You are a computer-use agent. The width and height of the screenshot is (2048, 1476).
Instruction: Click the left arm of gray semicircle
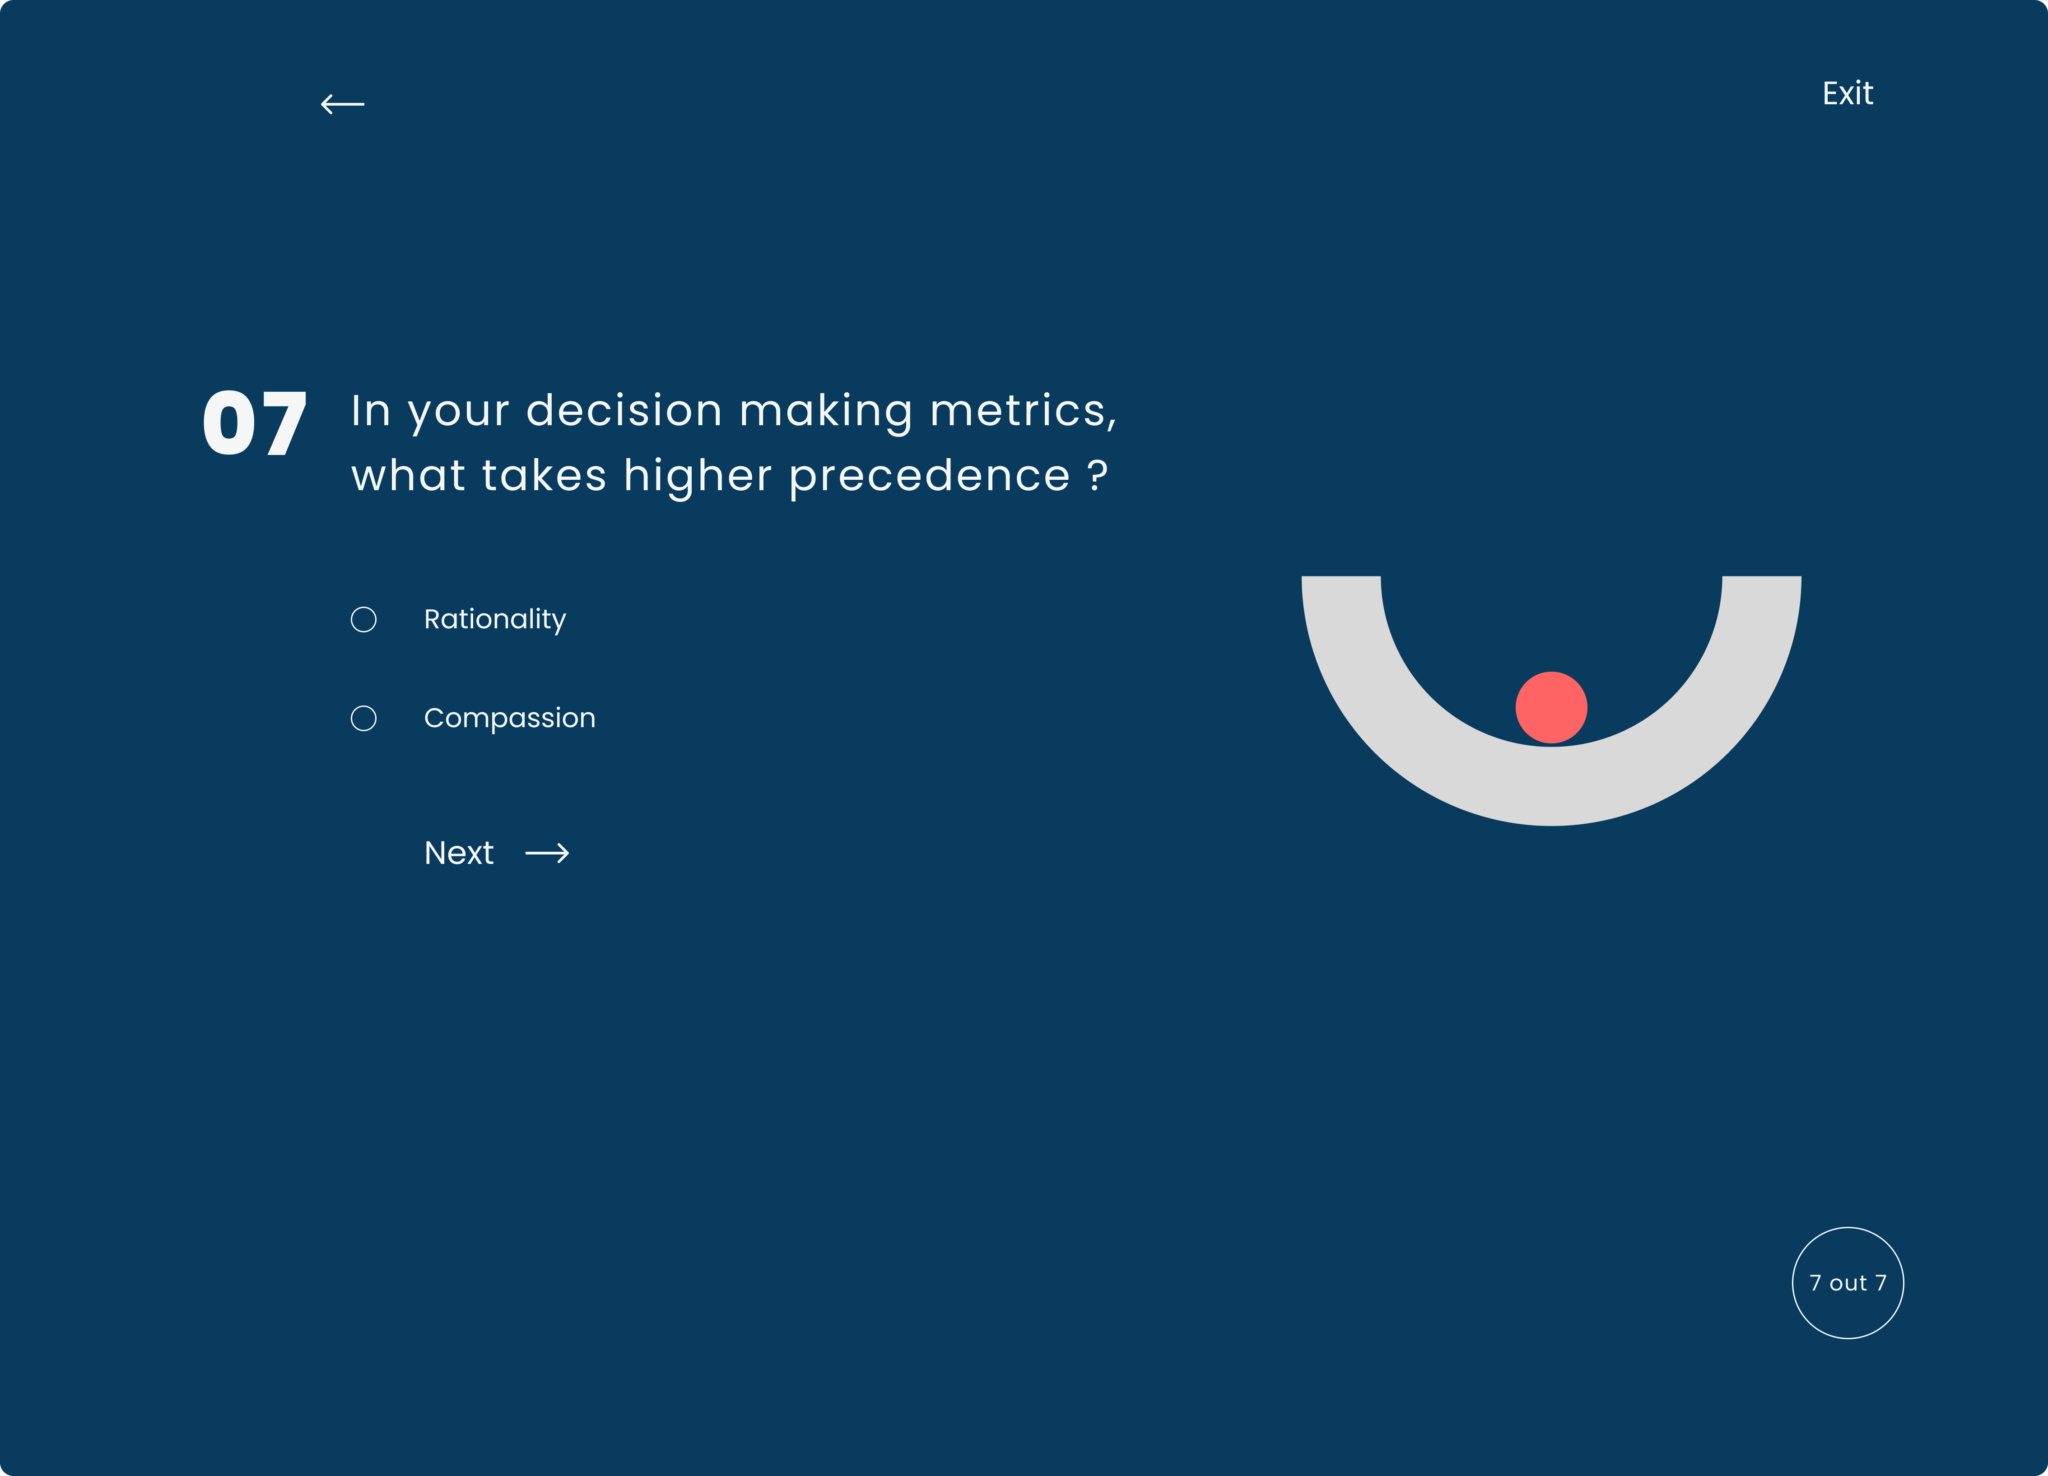[1343, 610]
